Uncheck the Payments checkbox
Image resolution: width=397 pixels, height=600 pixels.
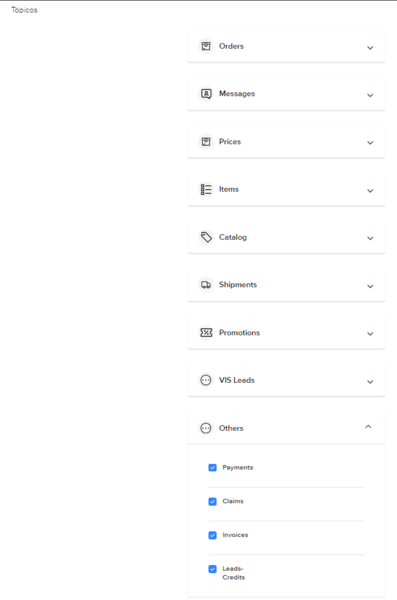[x=212, y=468]
